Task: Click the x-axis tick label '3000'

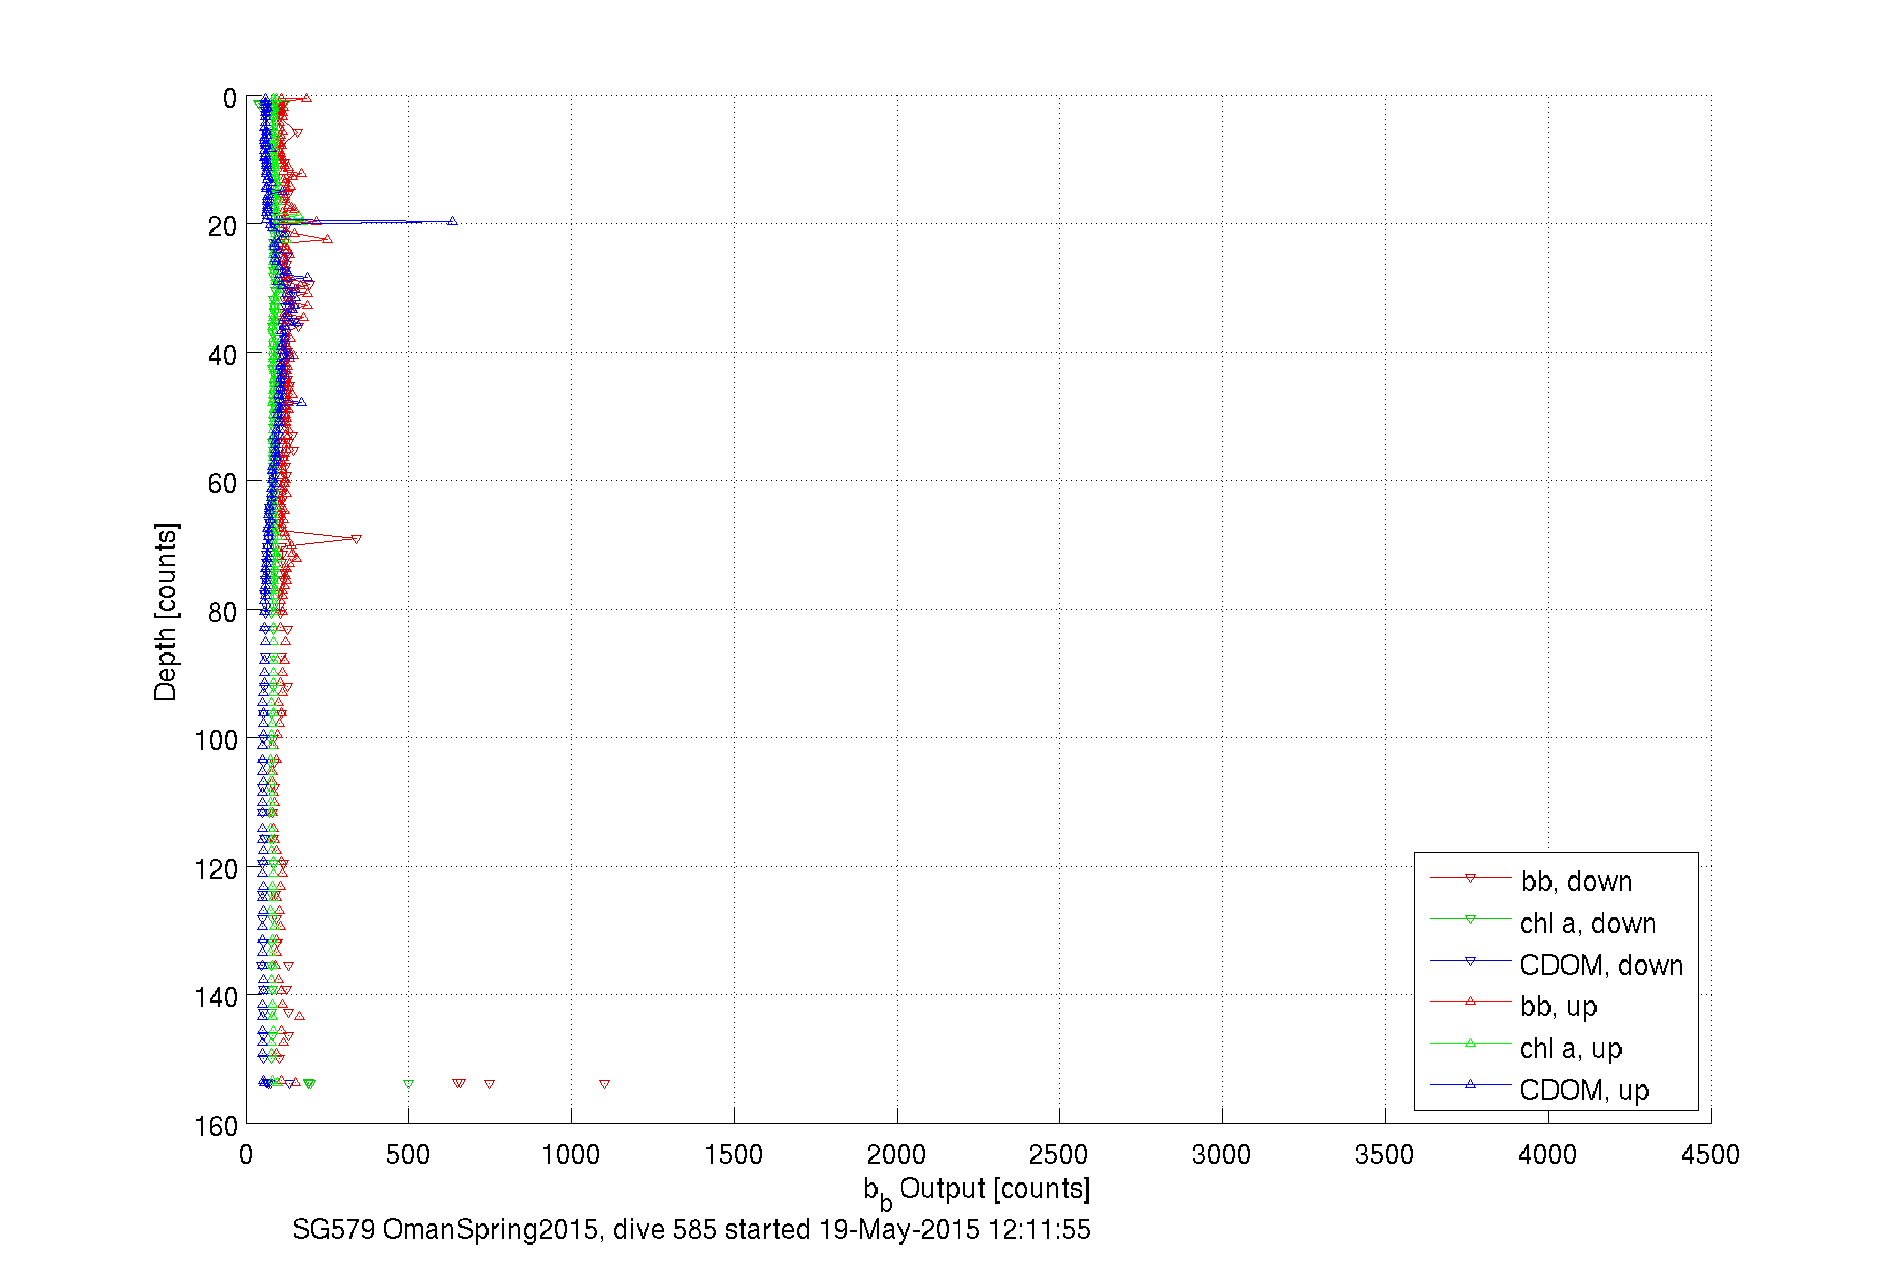Action: tap(1222, 1155)
